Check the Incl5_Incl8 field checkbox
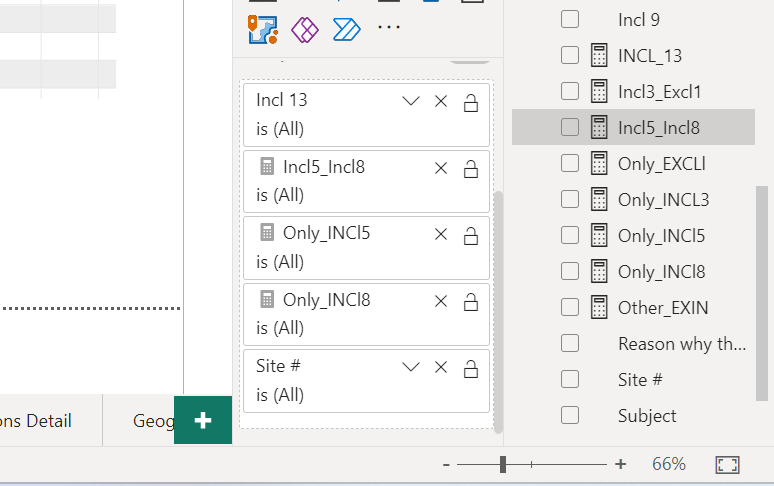The width and height of the screenshot is (774, 486). click(570, 127)
